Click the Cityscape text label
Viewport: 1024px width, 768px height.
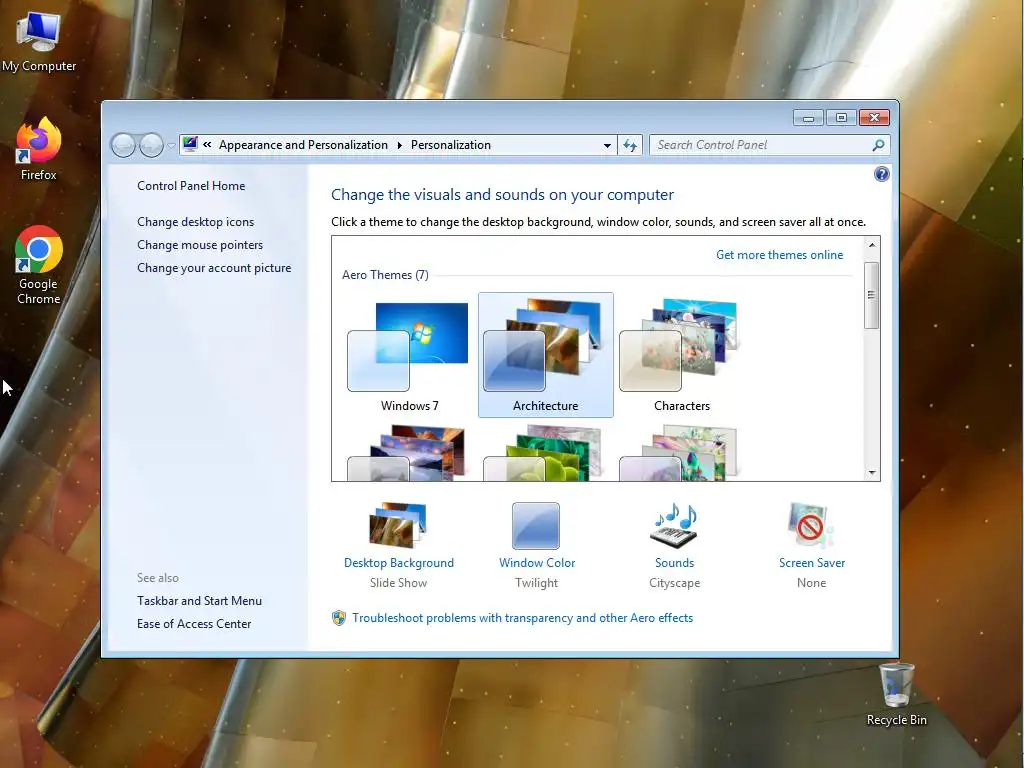coord(675,583)
